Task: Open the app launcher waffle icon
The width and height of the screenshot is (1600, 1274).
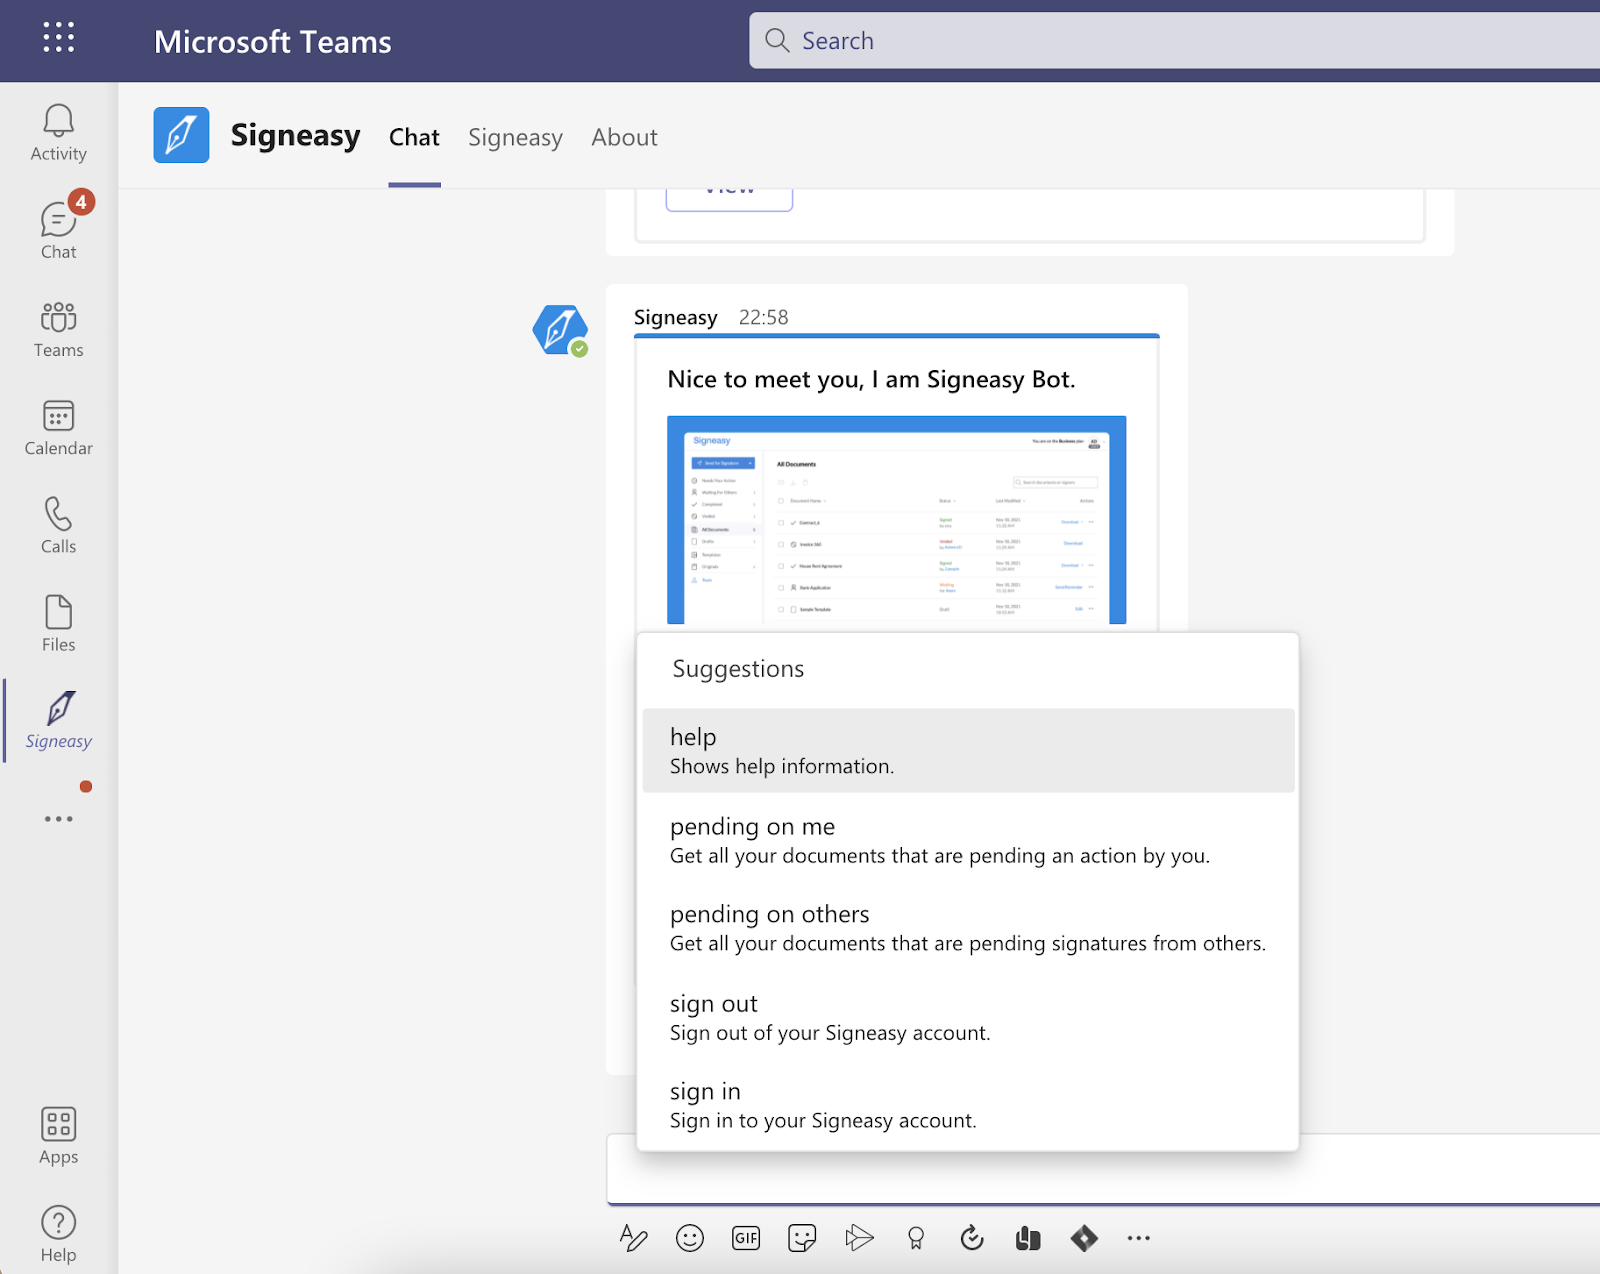Action: coord(58,38)
